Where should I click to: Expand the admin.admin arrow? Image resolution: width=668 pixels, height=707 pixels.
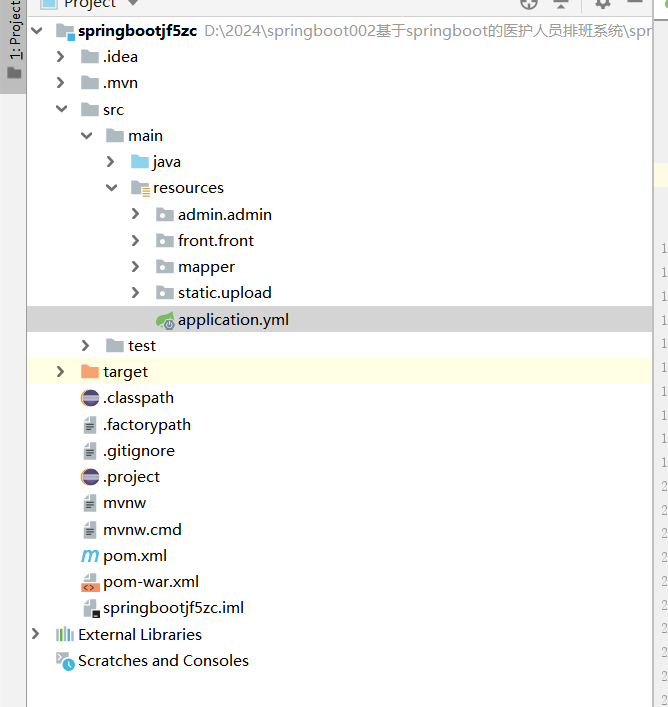[x=135, y=214]
